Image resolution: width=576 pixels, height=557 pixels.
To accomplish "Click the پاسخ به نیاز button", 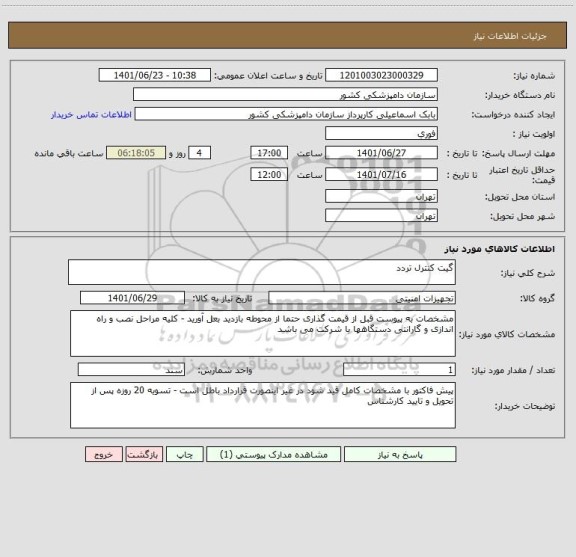I will point(400,454).
